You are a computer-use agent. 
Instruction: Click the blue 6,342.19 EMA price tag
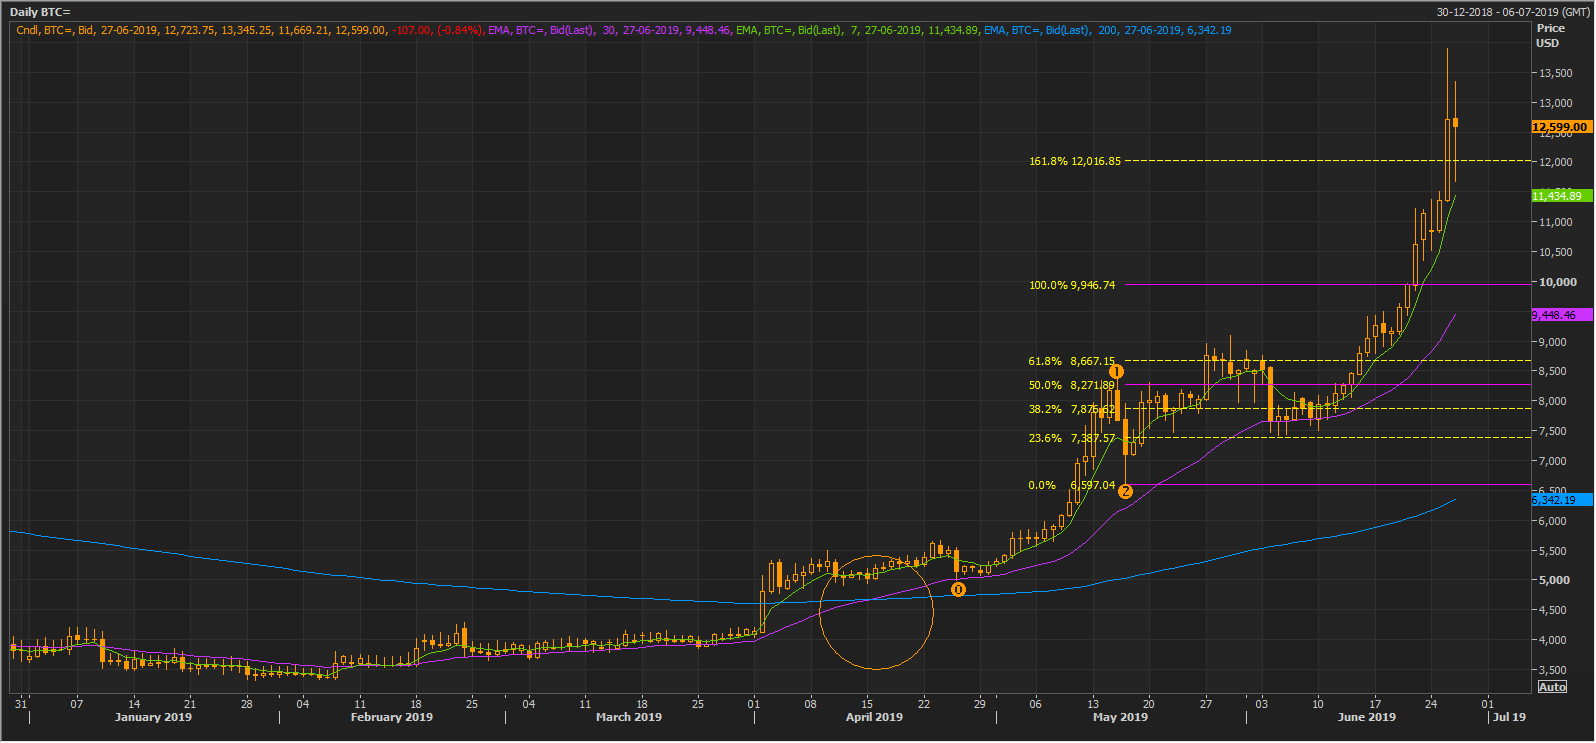coord(1561,500)
